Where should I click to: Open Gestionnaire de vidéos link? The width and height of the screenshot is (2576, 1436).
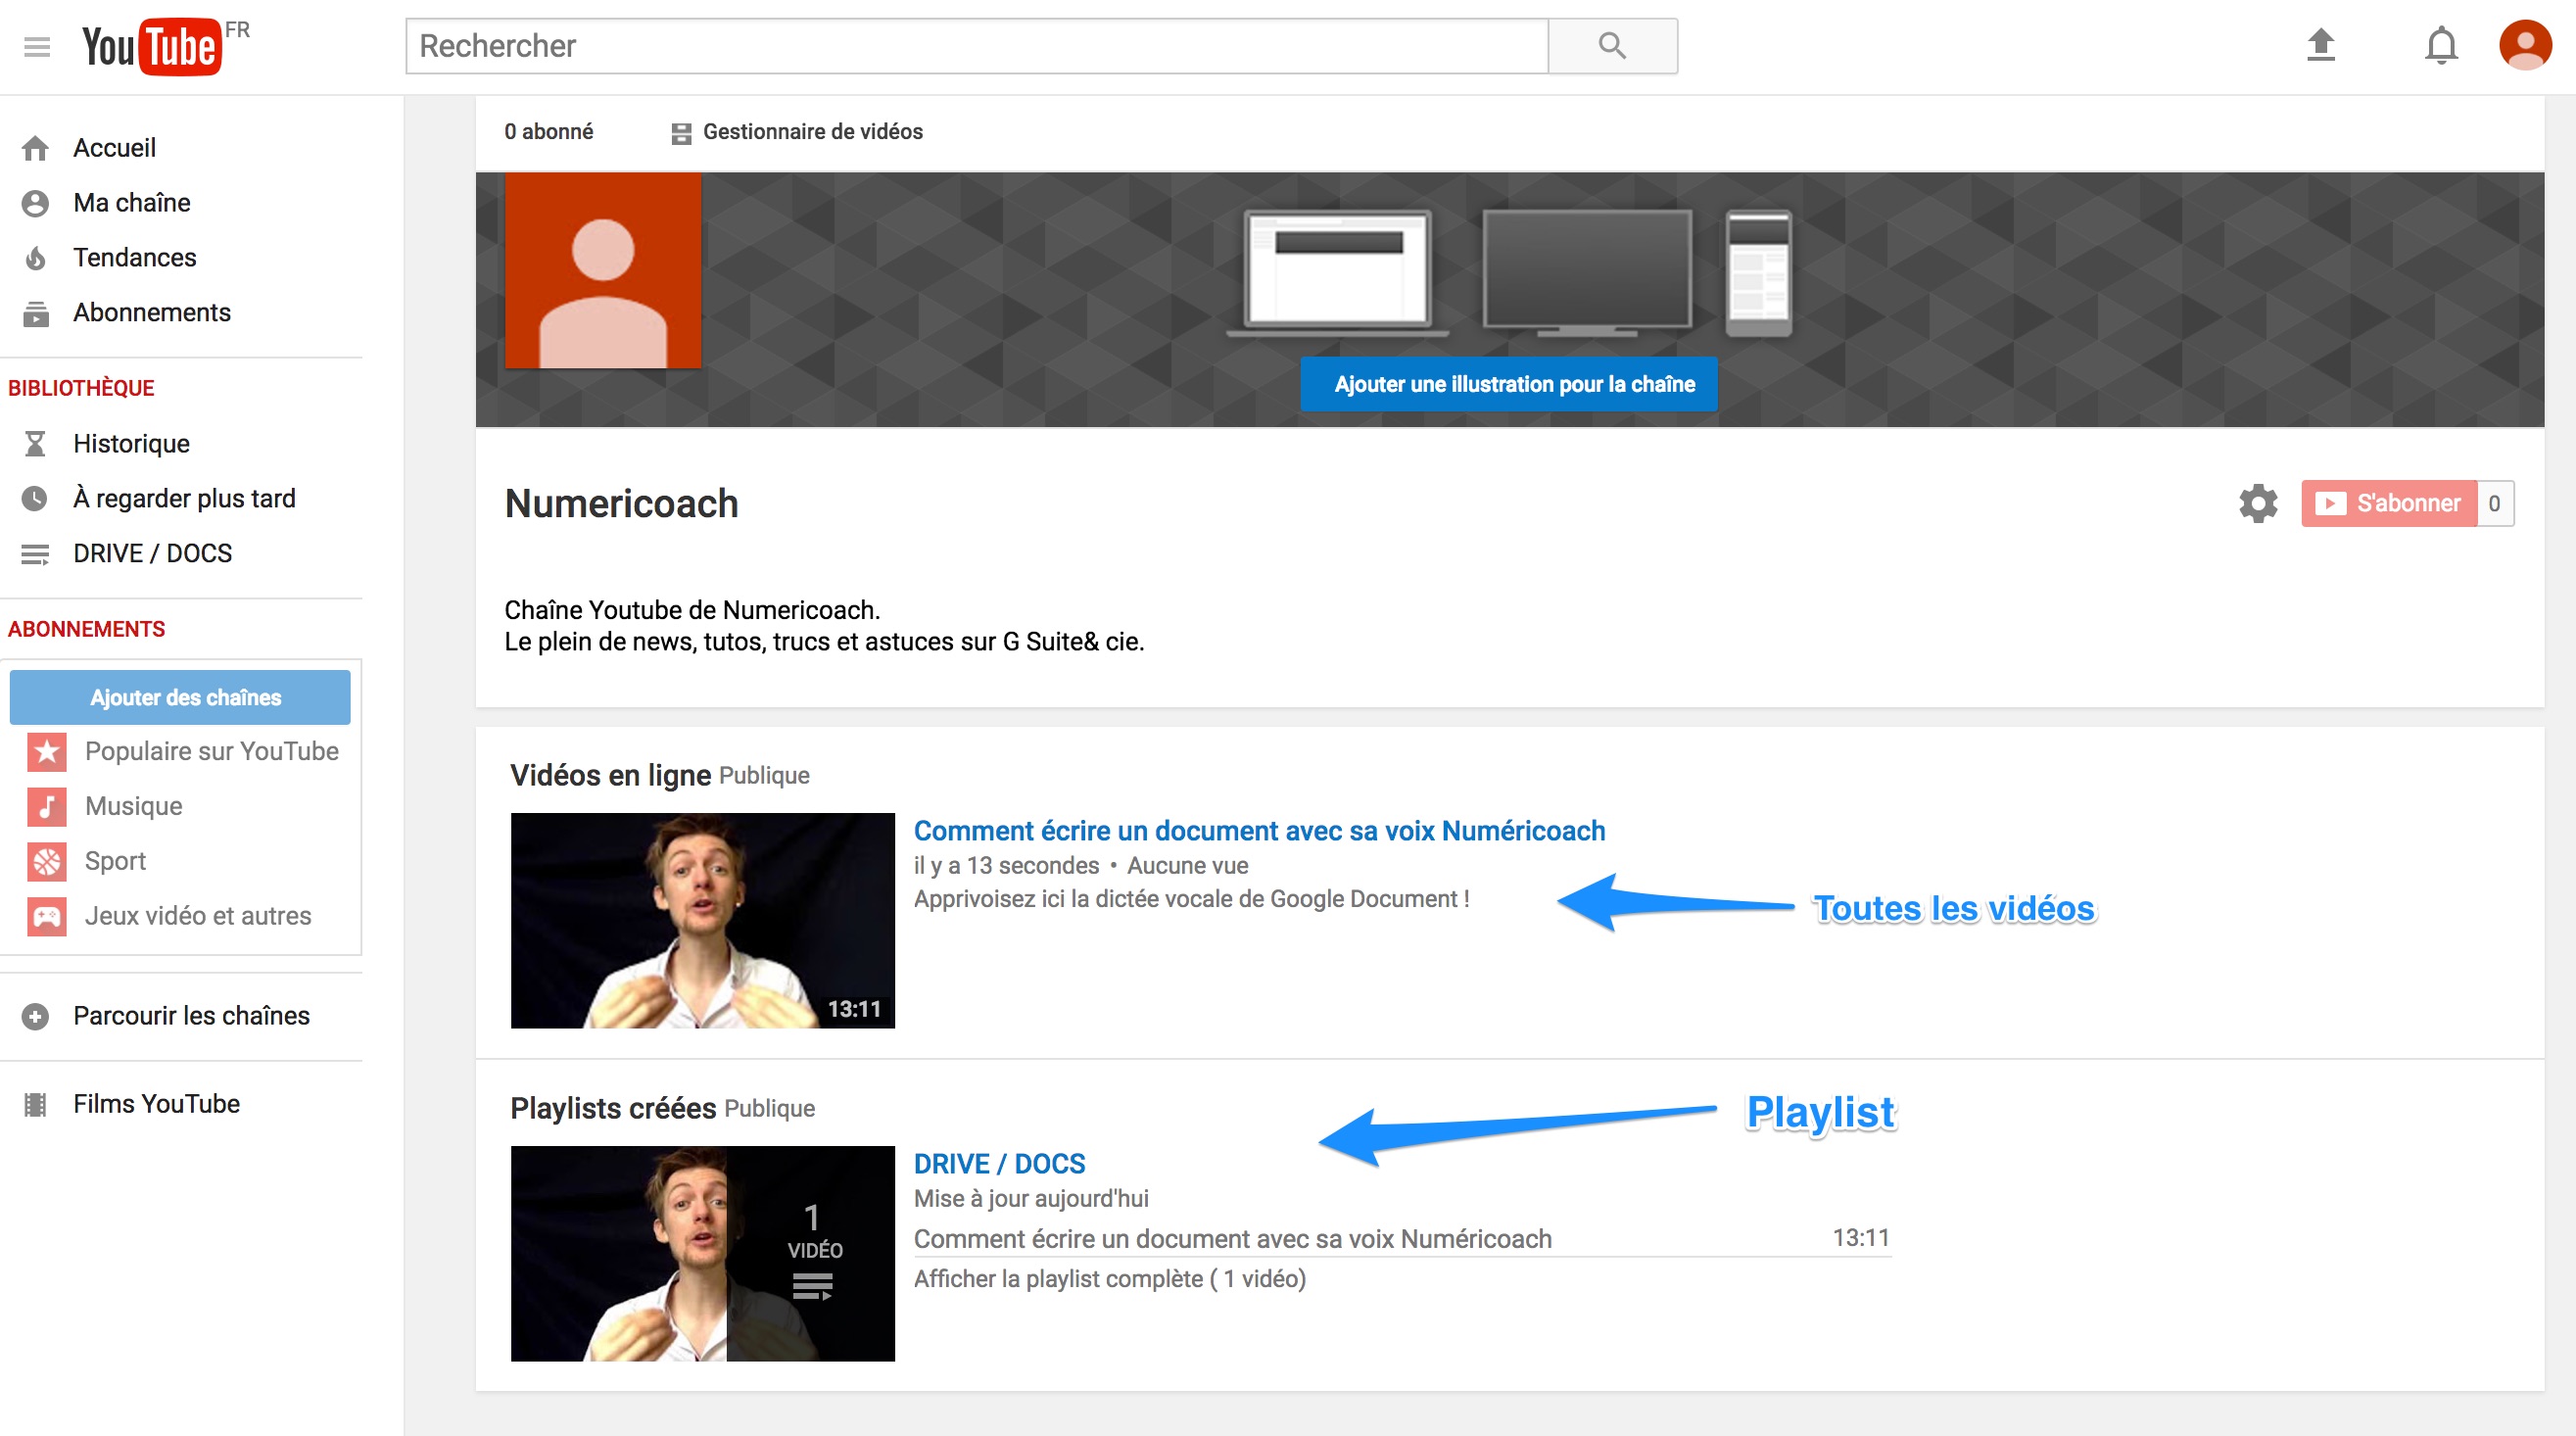click(x=812, y=132)
